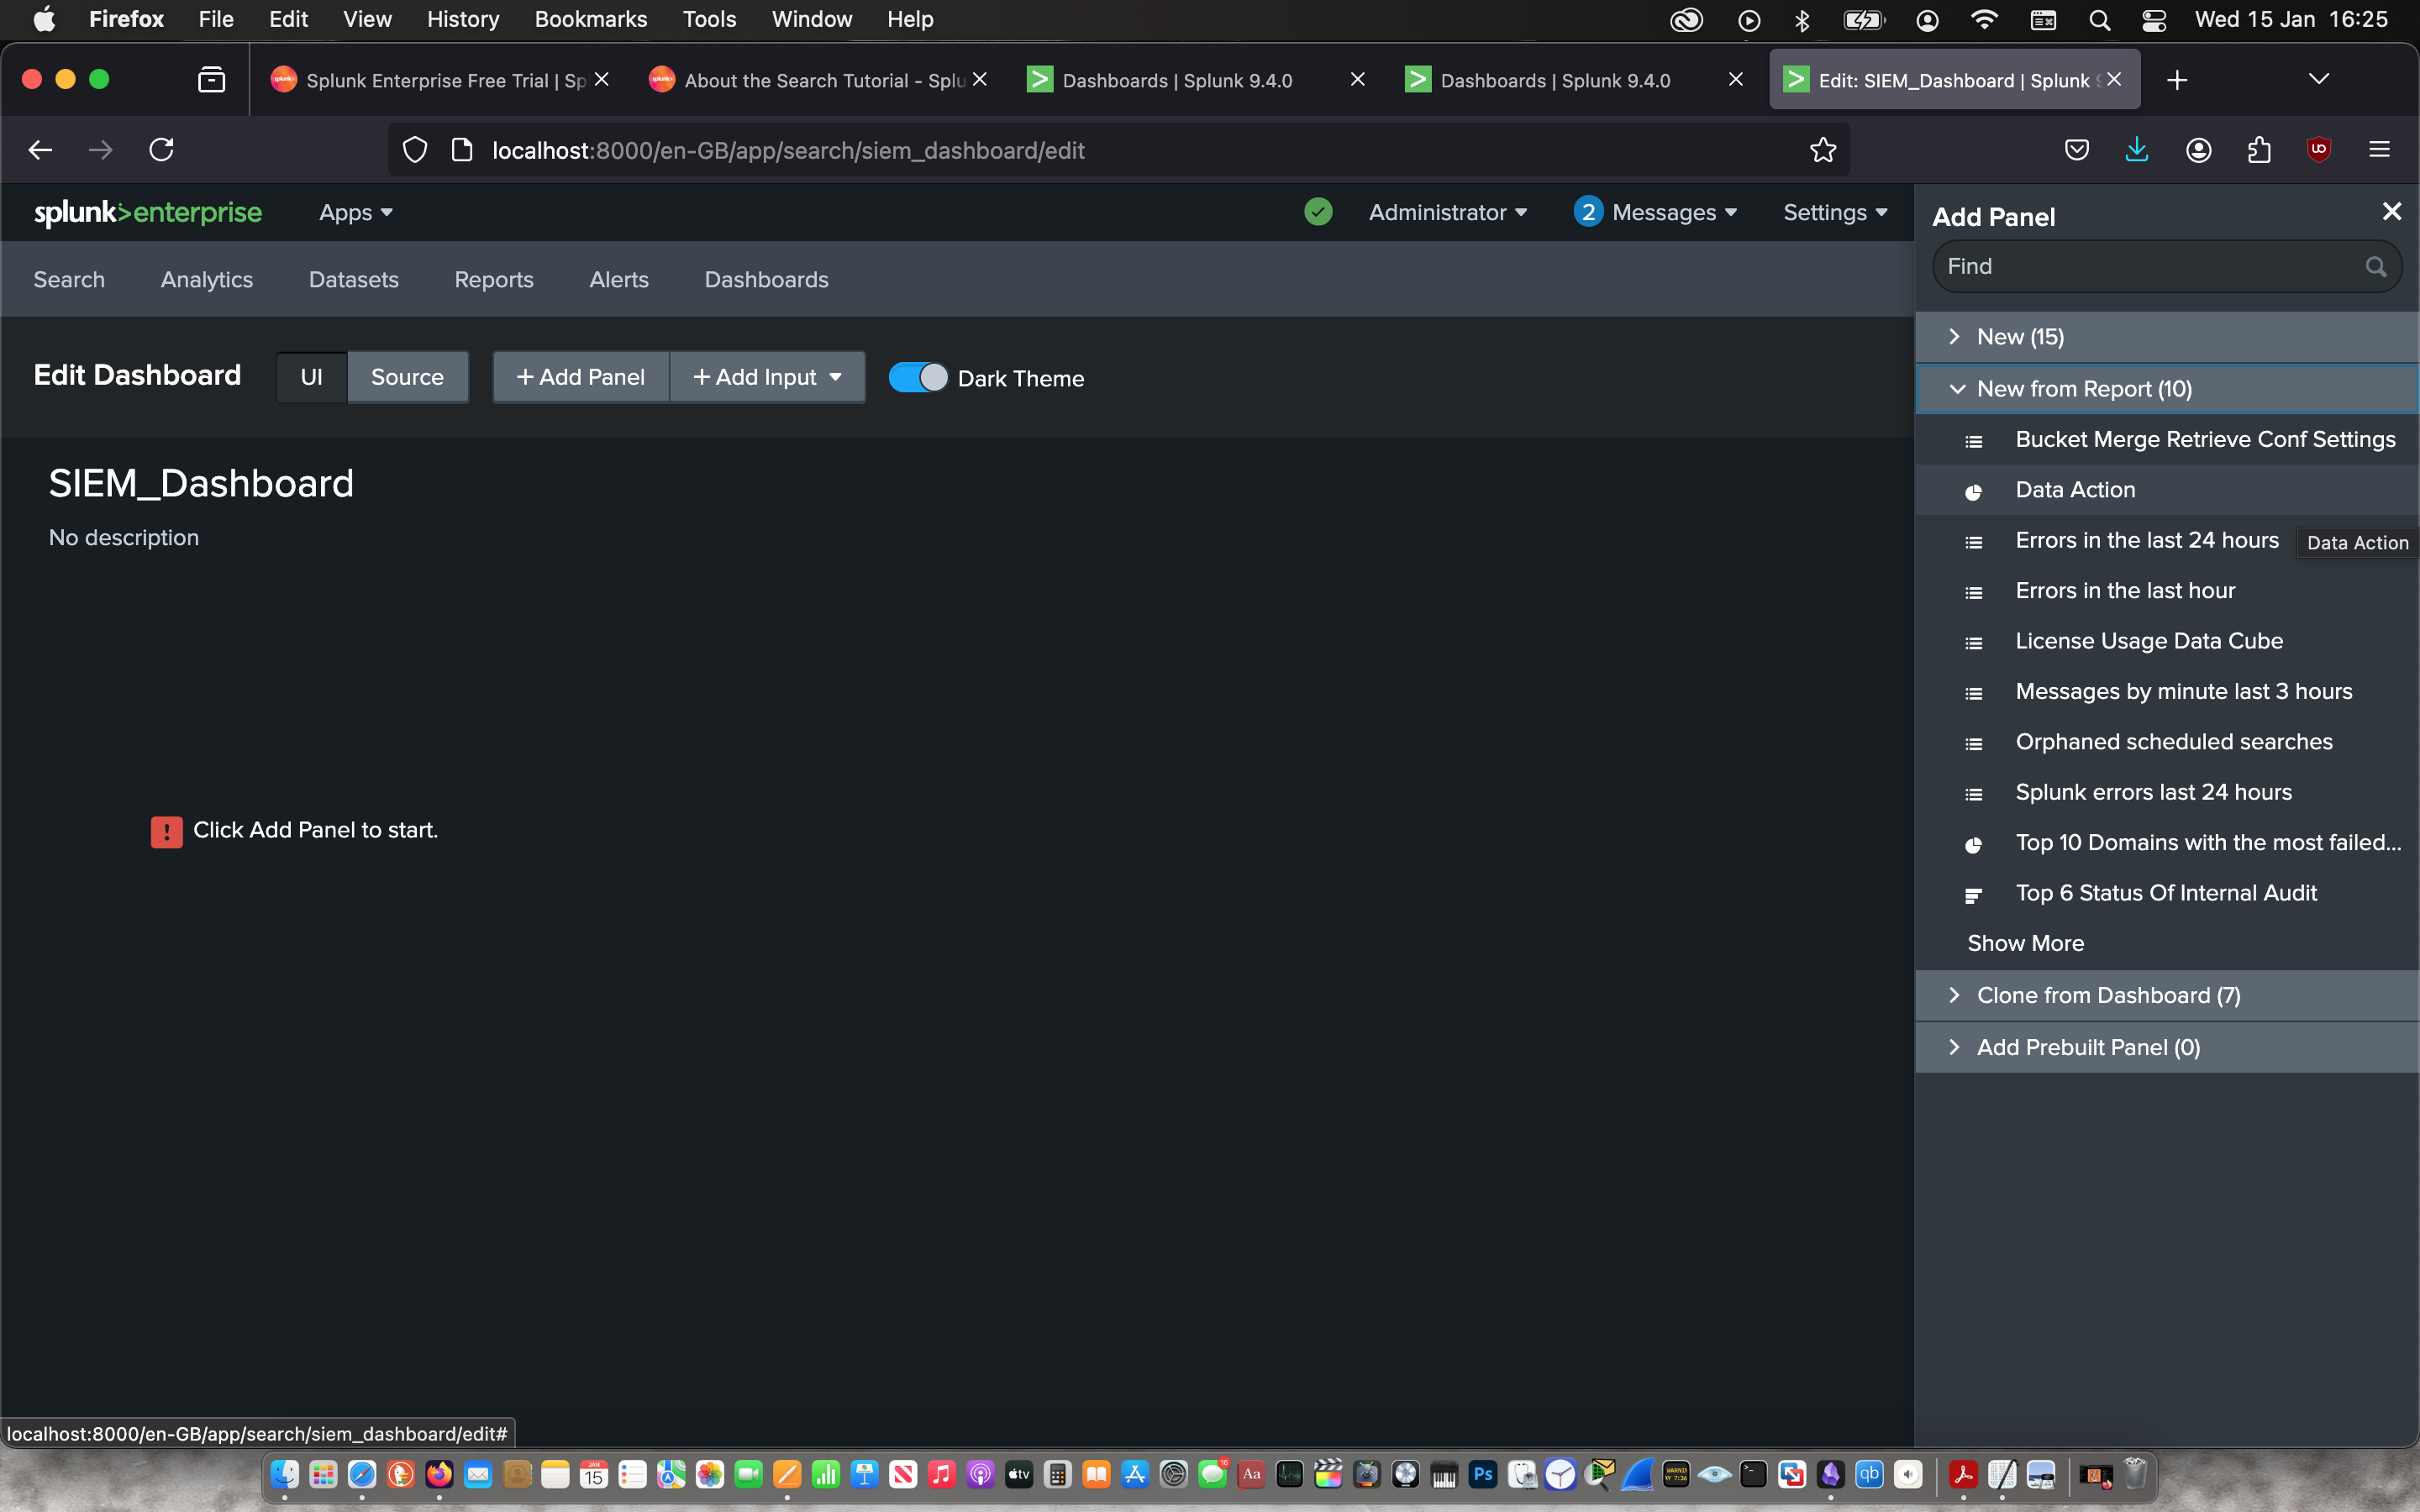Click pie chart icon beside Data Action

tap(1973, 491)
